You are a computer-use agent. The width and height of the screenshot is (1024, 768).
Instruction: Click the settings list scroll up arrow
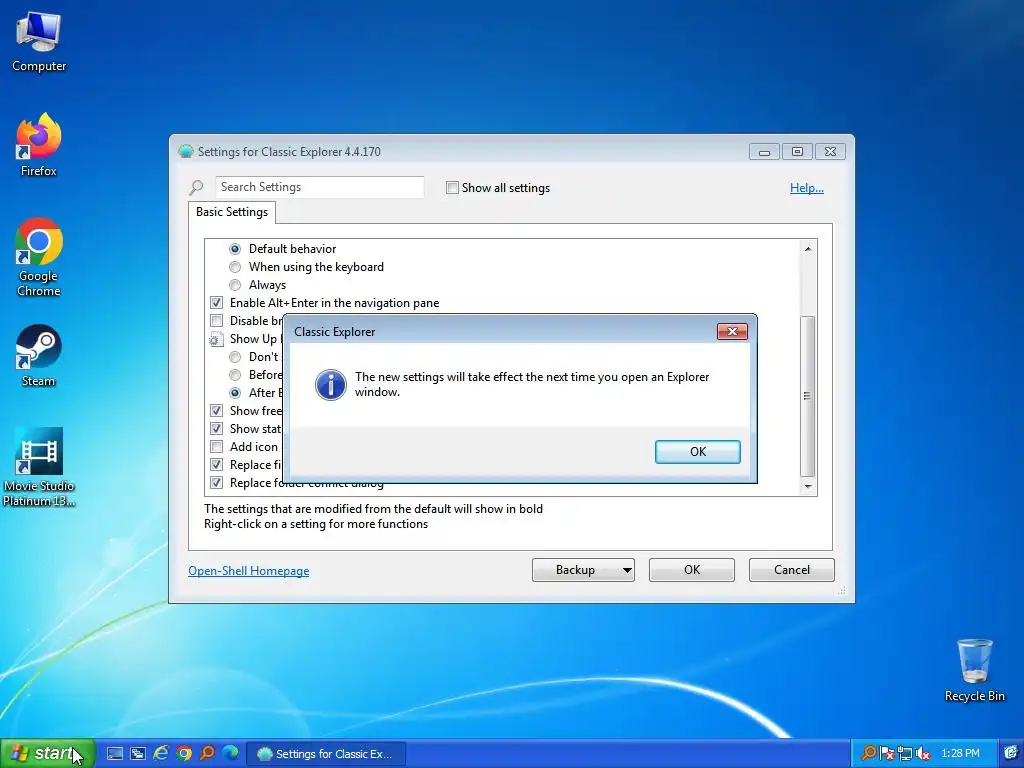(808, 249)
